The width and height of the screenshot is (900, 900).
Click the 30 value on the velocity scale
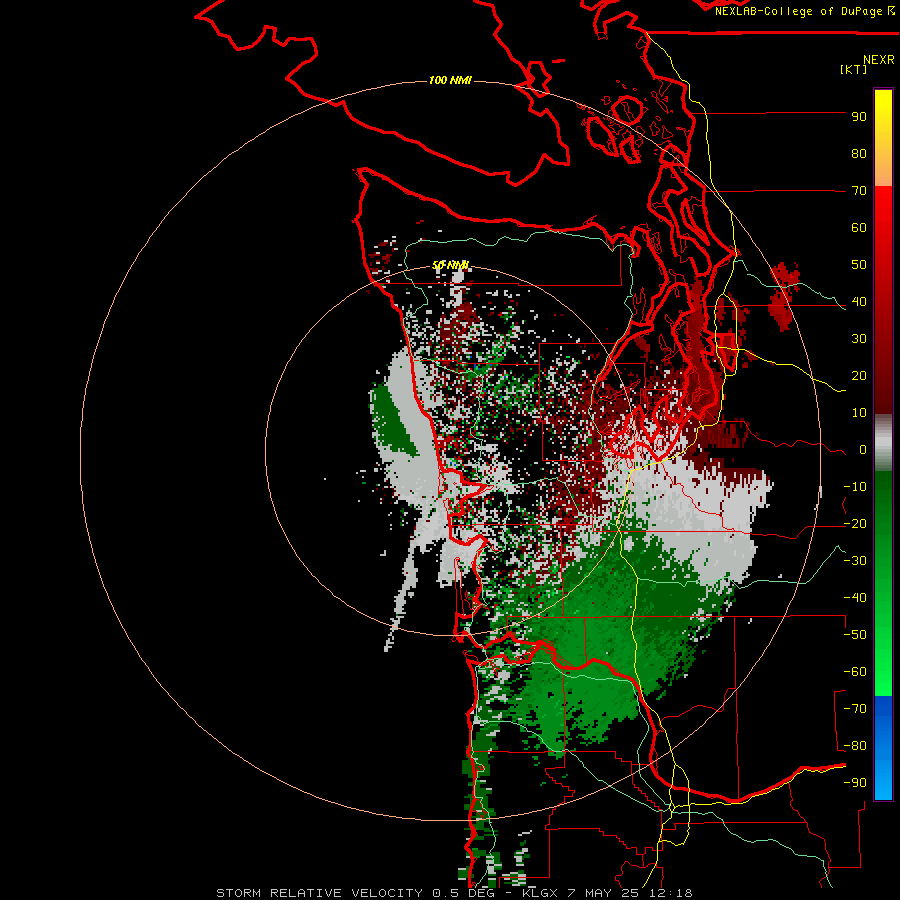[x=859, y=339]
